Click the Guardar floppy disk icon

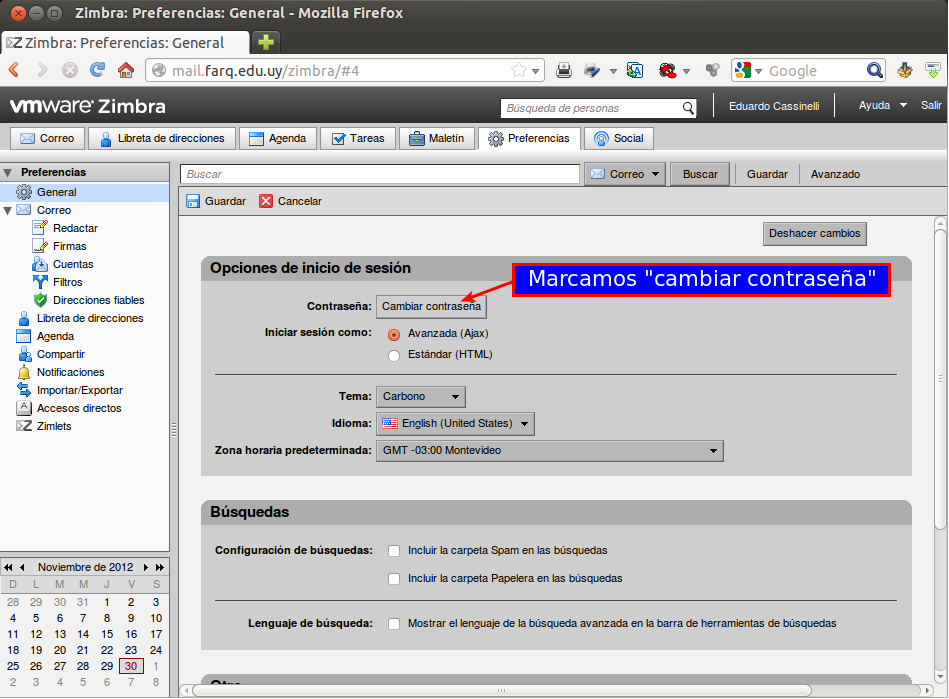(193, 201)
